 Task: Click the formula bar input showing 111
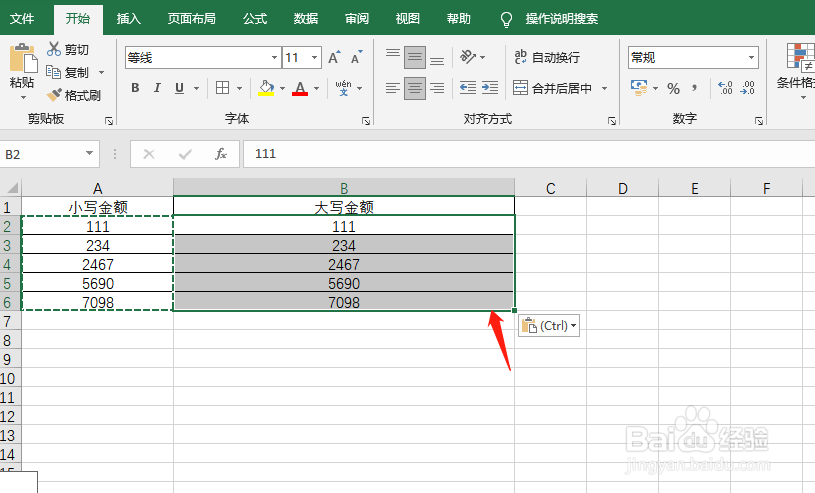click(529, 154)
